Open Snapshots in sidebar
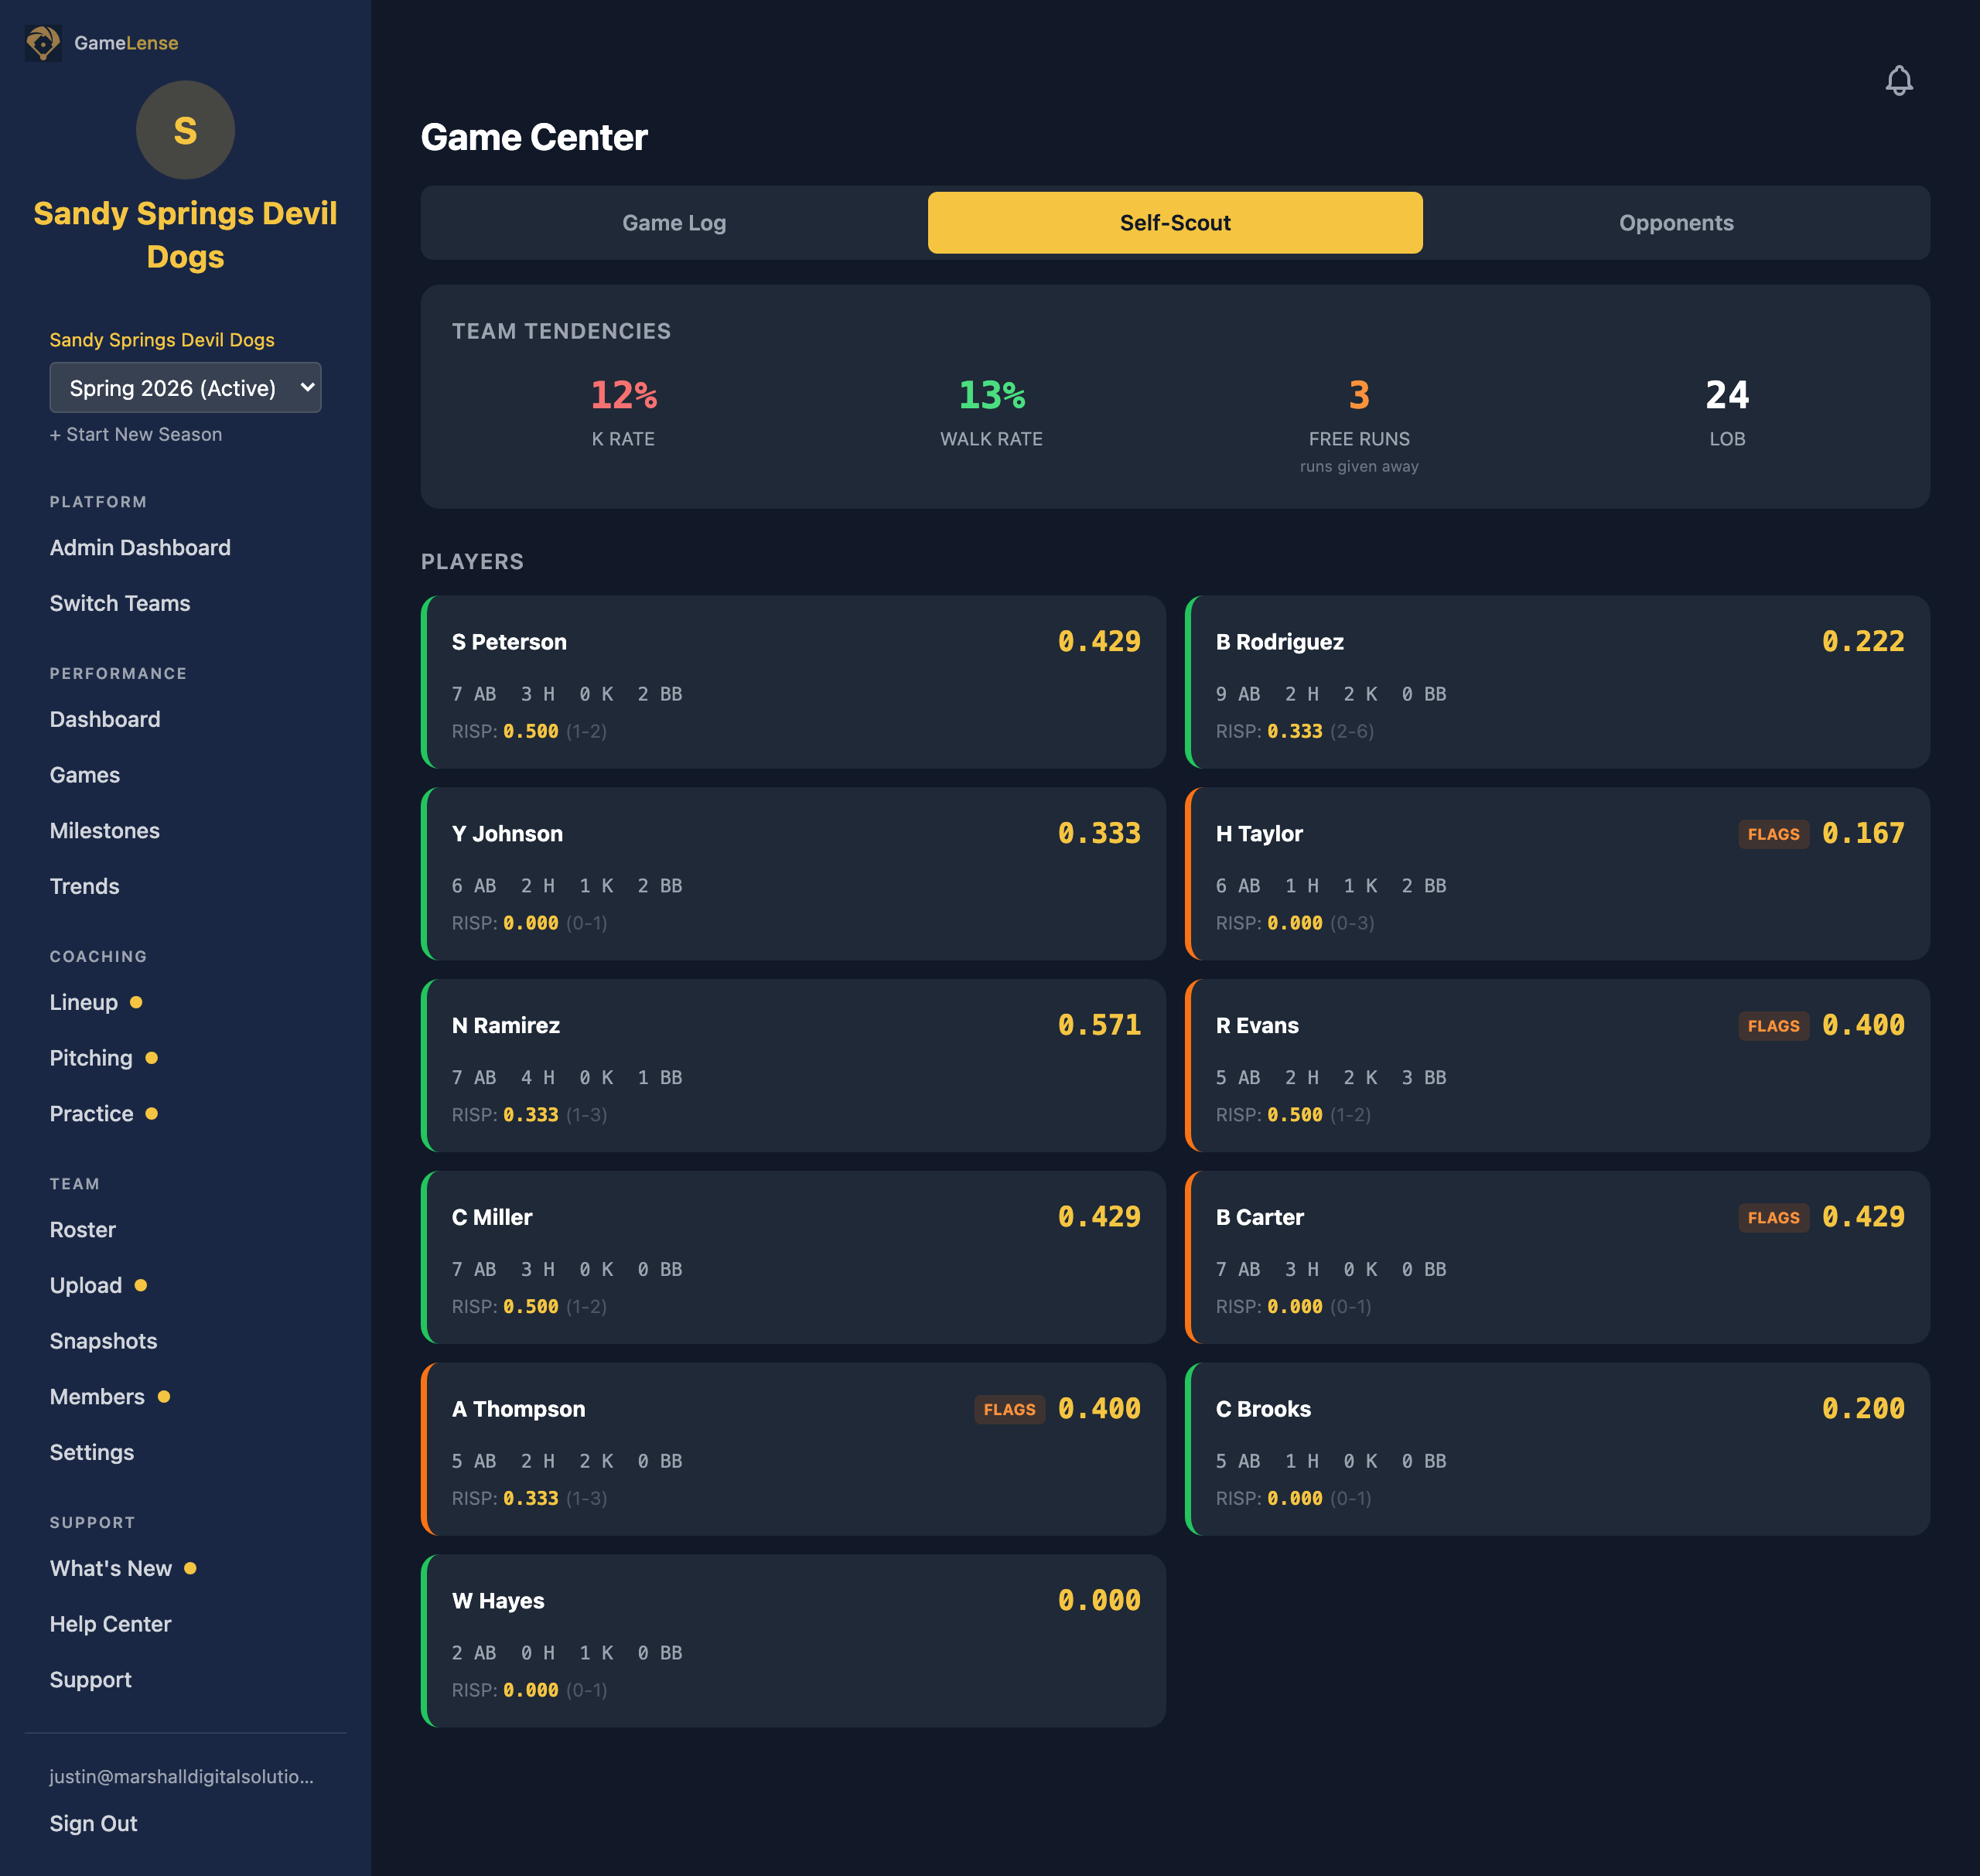Image resolution: width=1980 pixels, height=1876 pixels. point(104,1341)
